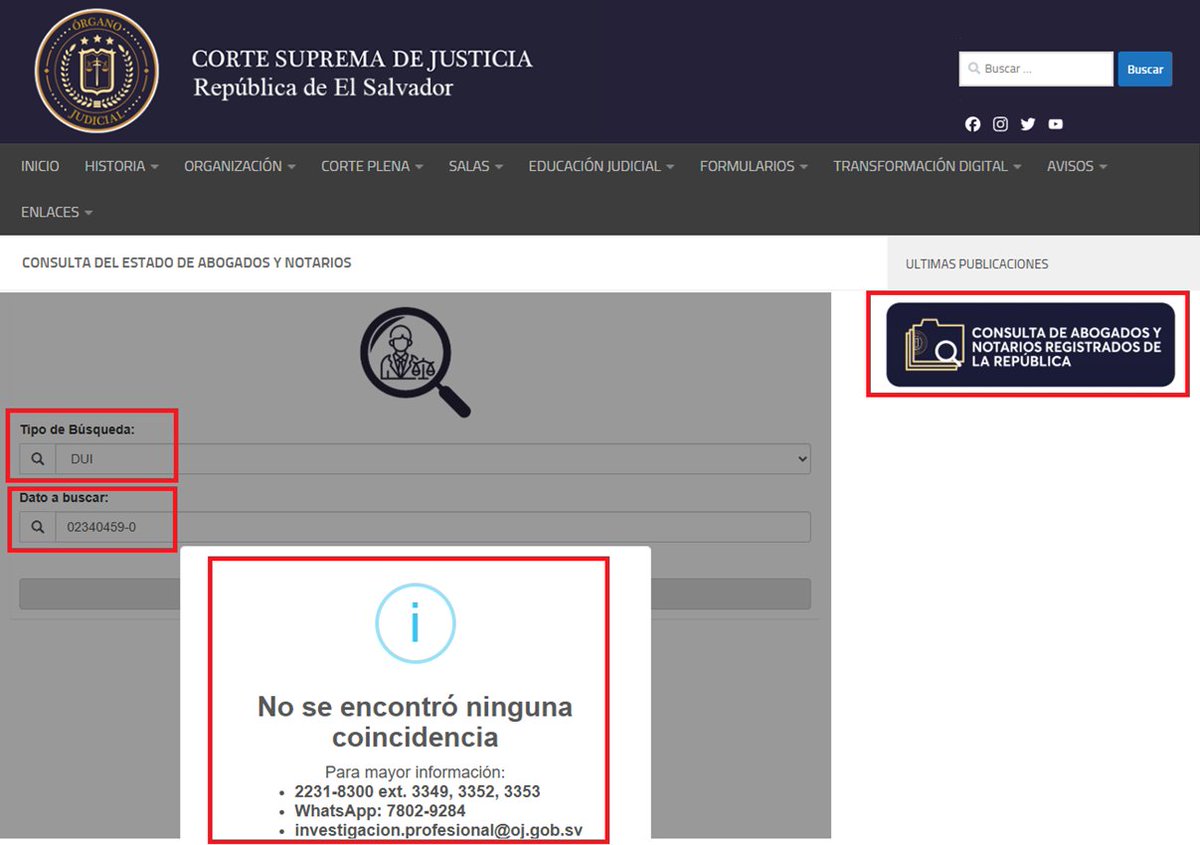Expand the SALAS menu
Viewport: 1200px width, 845px height.
(475, 166)
